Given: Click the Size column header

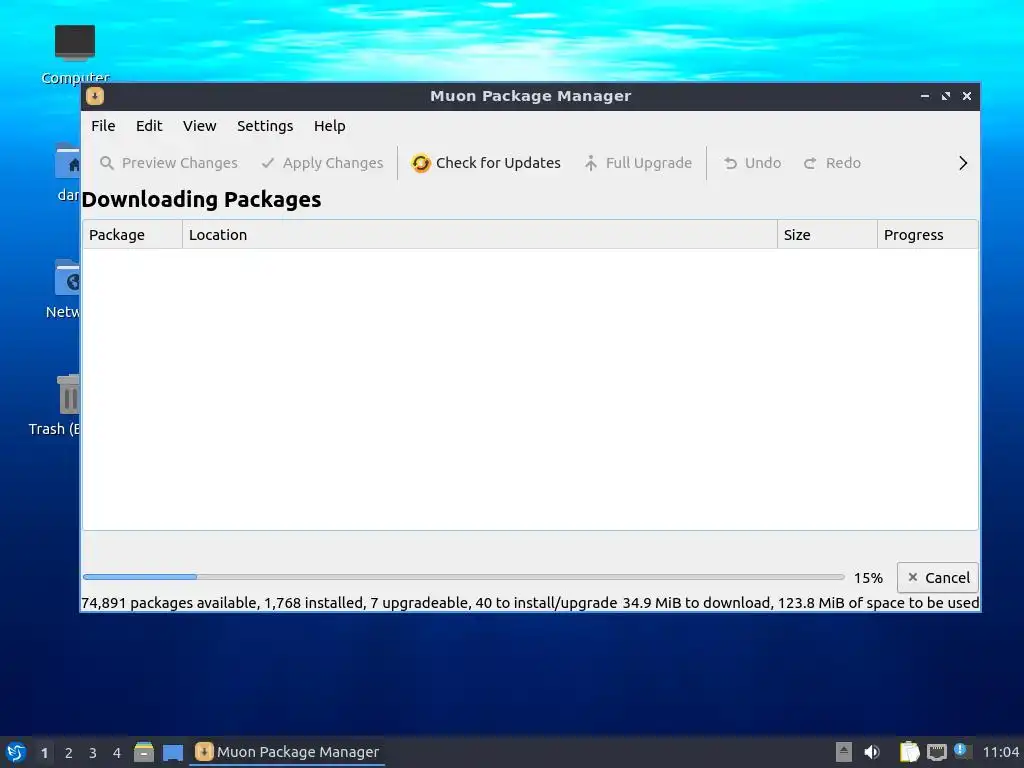Looking at the screenshot, I should tap(827, 235).
